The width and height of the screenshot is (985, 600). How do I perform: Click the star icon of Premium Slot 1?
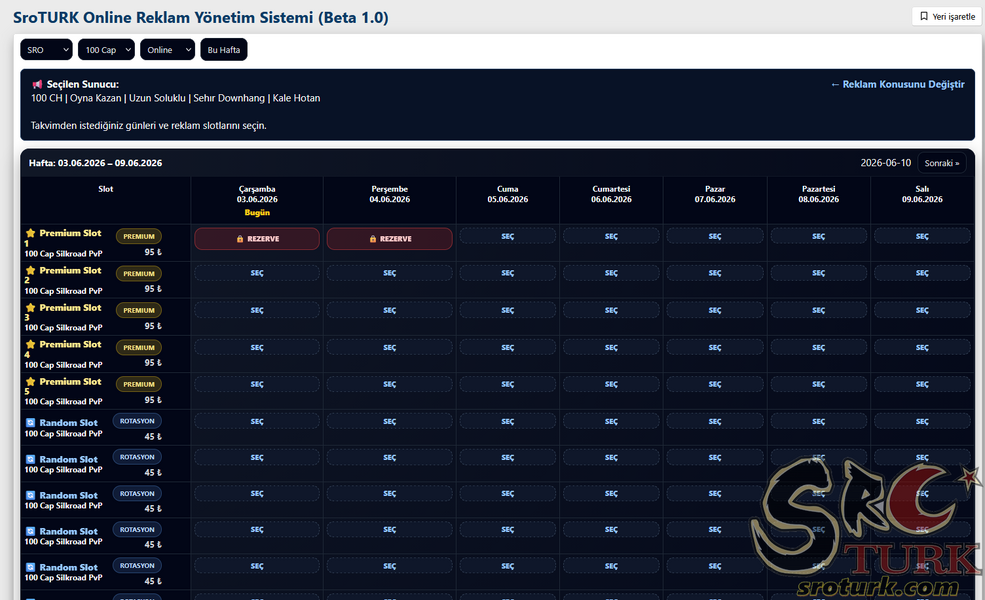[30, 233]
